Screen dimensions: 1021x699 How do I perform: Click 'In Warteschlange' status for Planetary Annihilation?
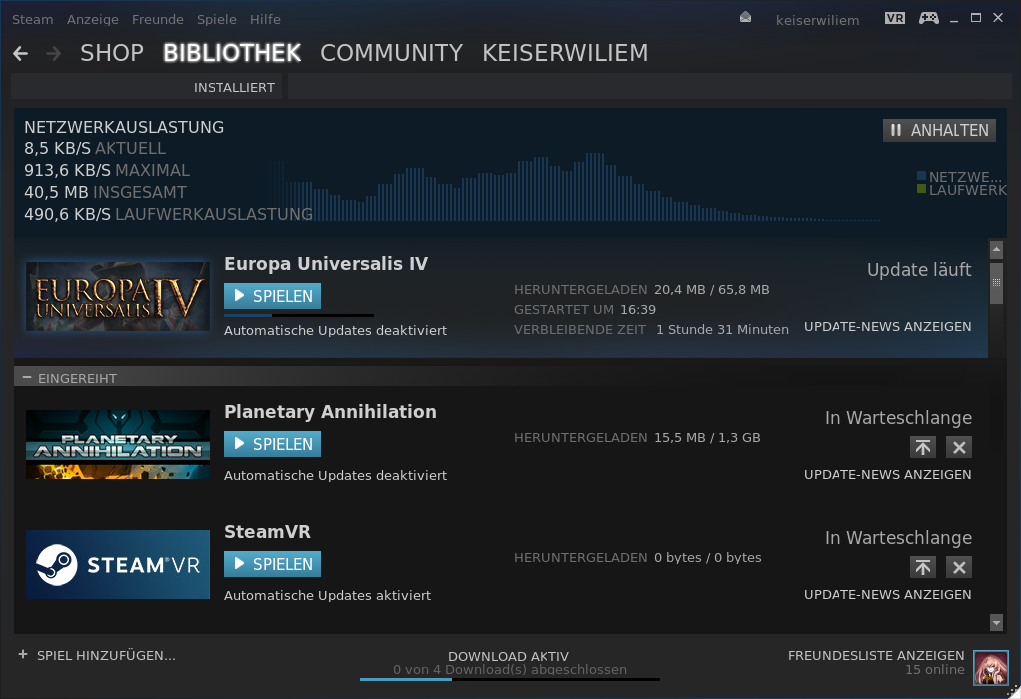pos(898,418)
